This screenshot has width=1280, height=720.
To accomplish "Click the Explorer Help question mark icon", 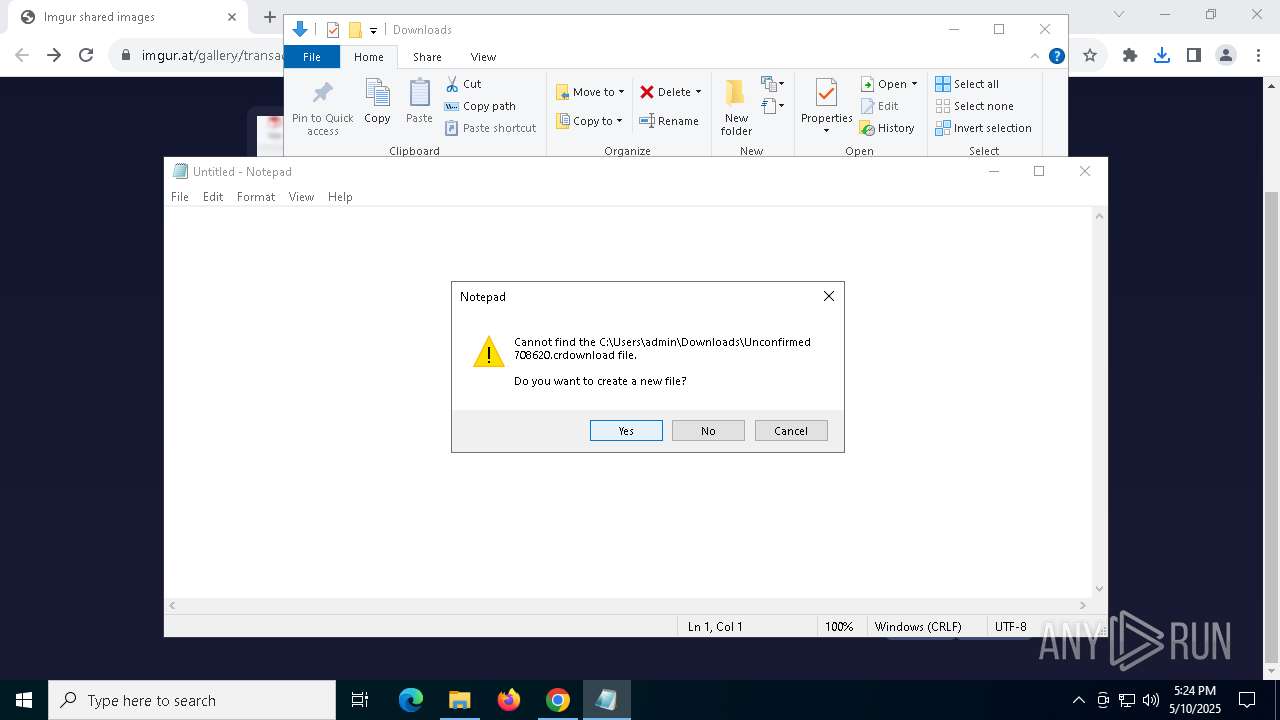I will pyautogui.click(x=1056, y=57).
